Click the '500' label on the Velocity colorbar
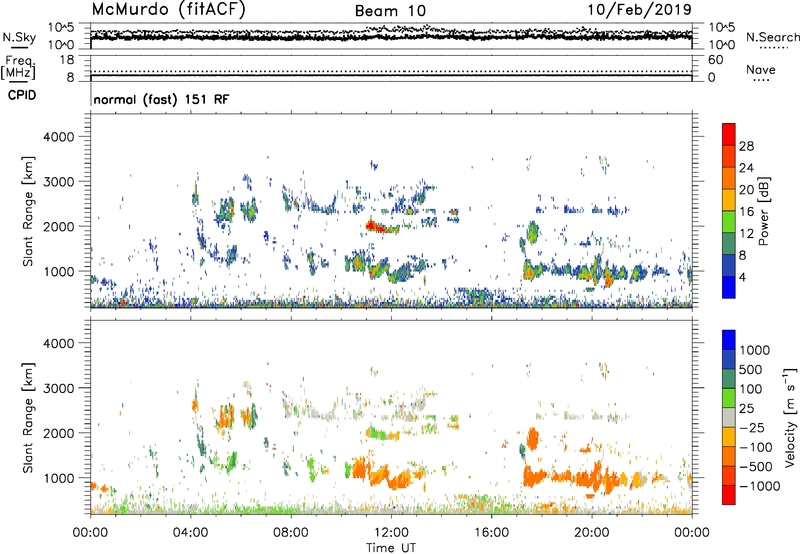This screenshot has height=554, width=800. point(751,369)
